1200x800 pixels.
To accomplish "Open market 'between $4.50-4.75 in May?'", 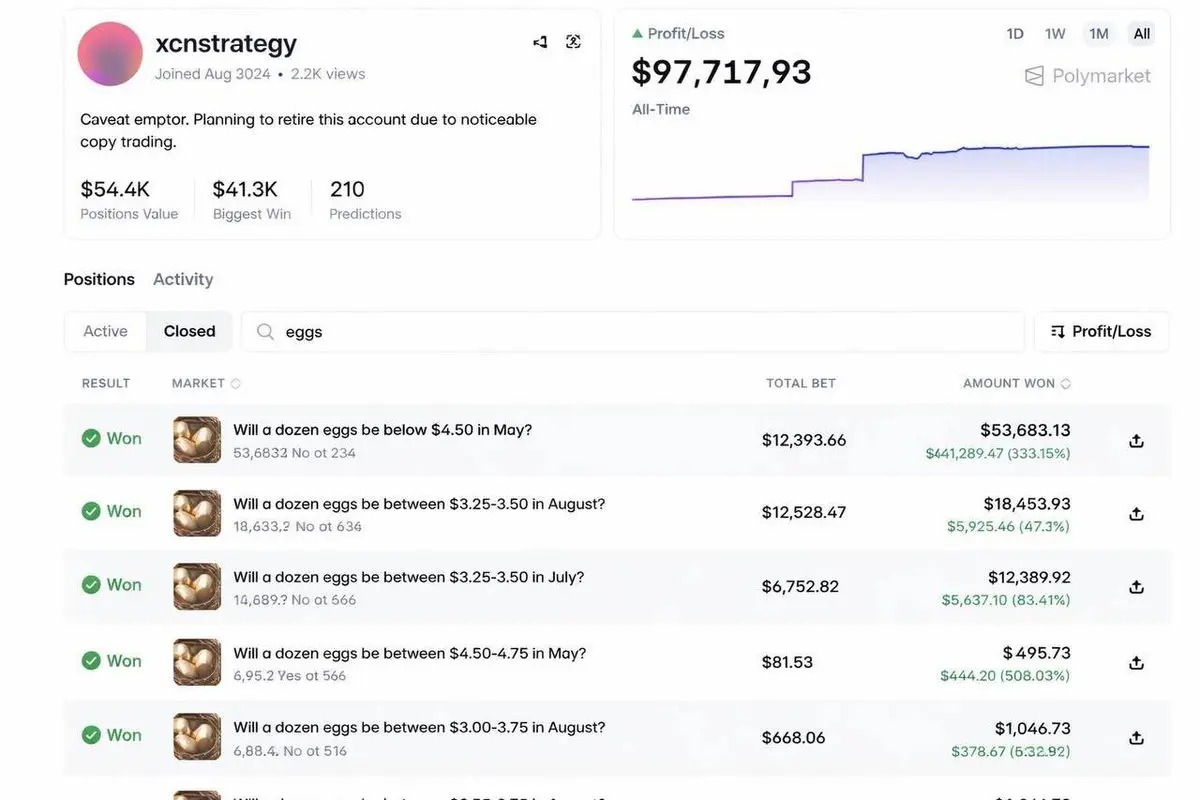I will 409,653.
